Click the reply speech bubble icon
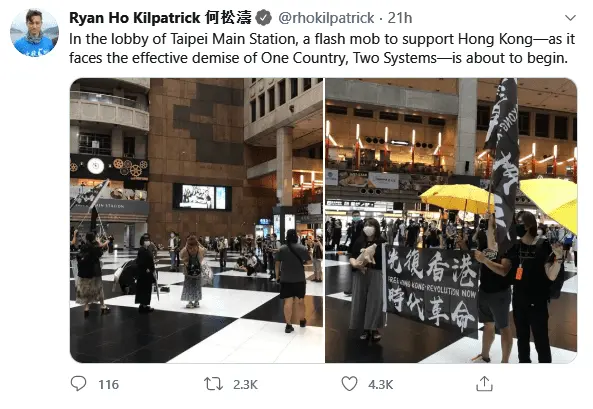The image size is (593, 409). [x=78, y=384]
